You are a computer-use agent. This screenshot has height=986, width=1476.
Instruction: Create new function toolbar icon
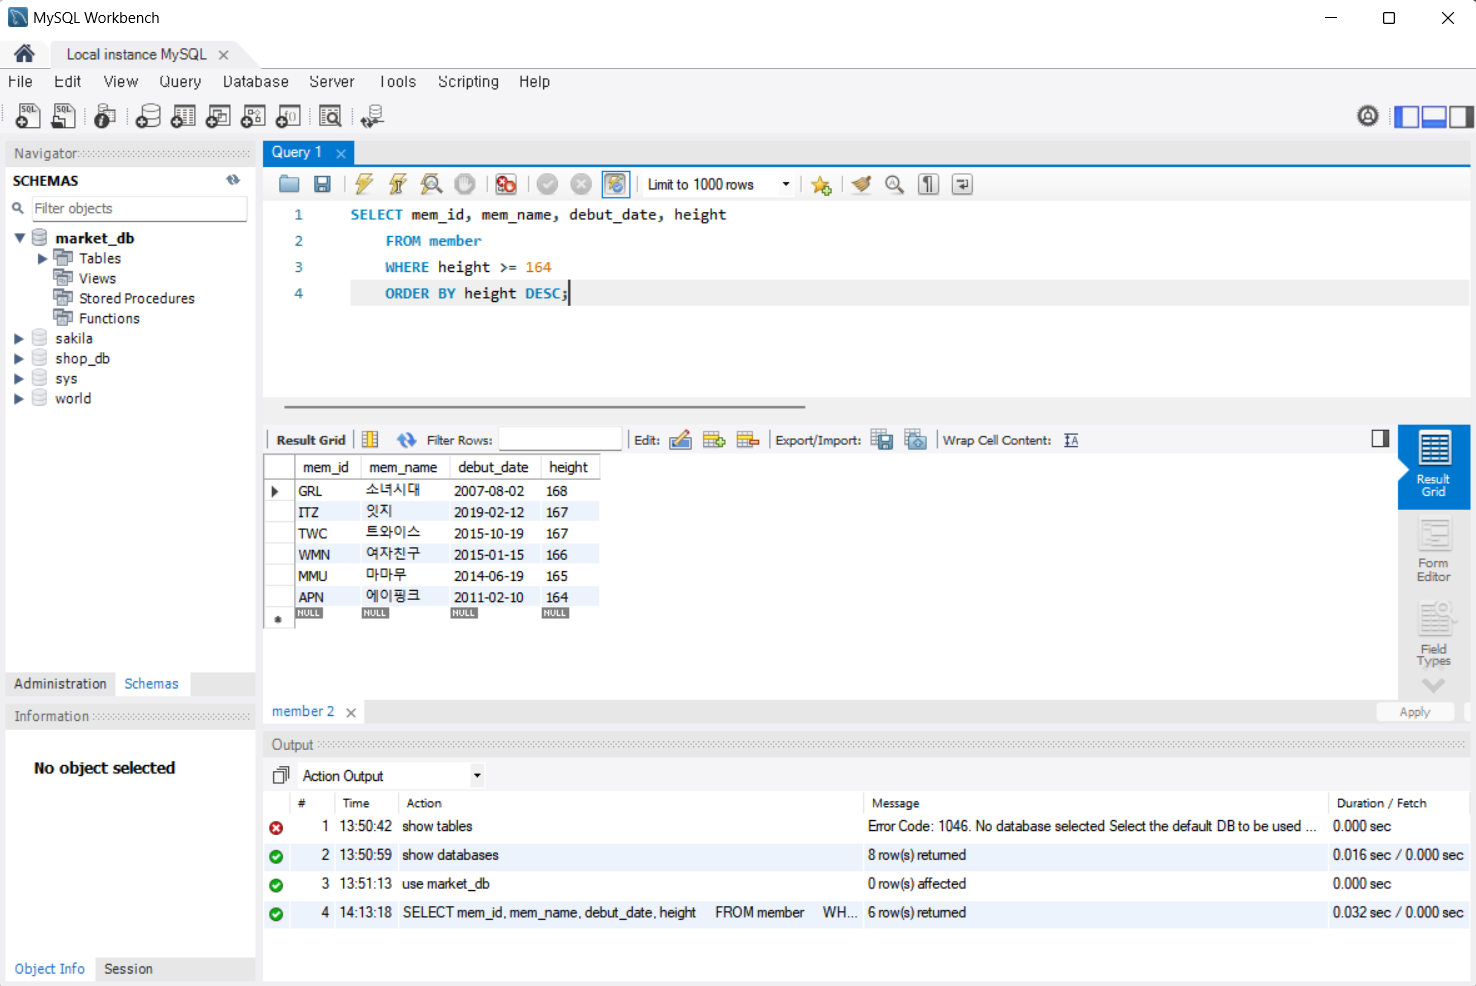pyautogui.click(x=288, y=116)
